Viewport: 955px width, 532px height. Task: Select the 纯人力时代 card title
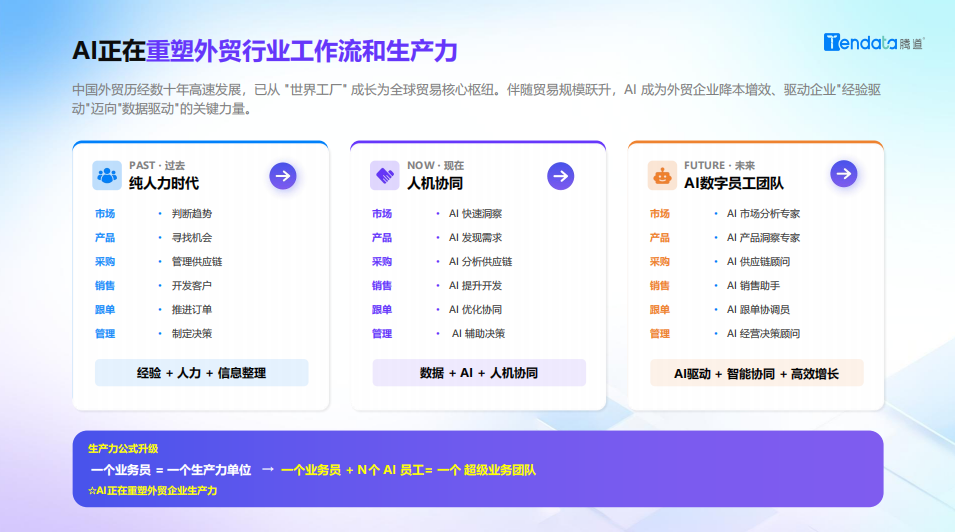(164, 183)
